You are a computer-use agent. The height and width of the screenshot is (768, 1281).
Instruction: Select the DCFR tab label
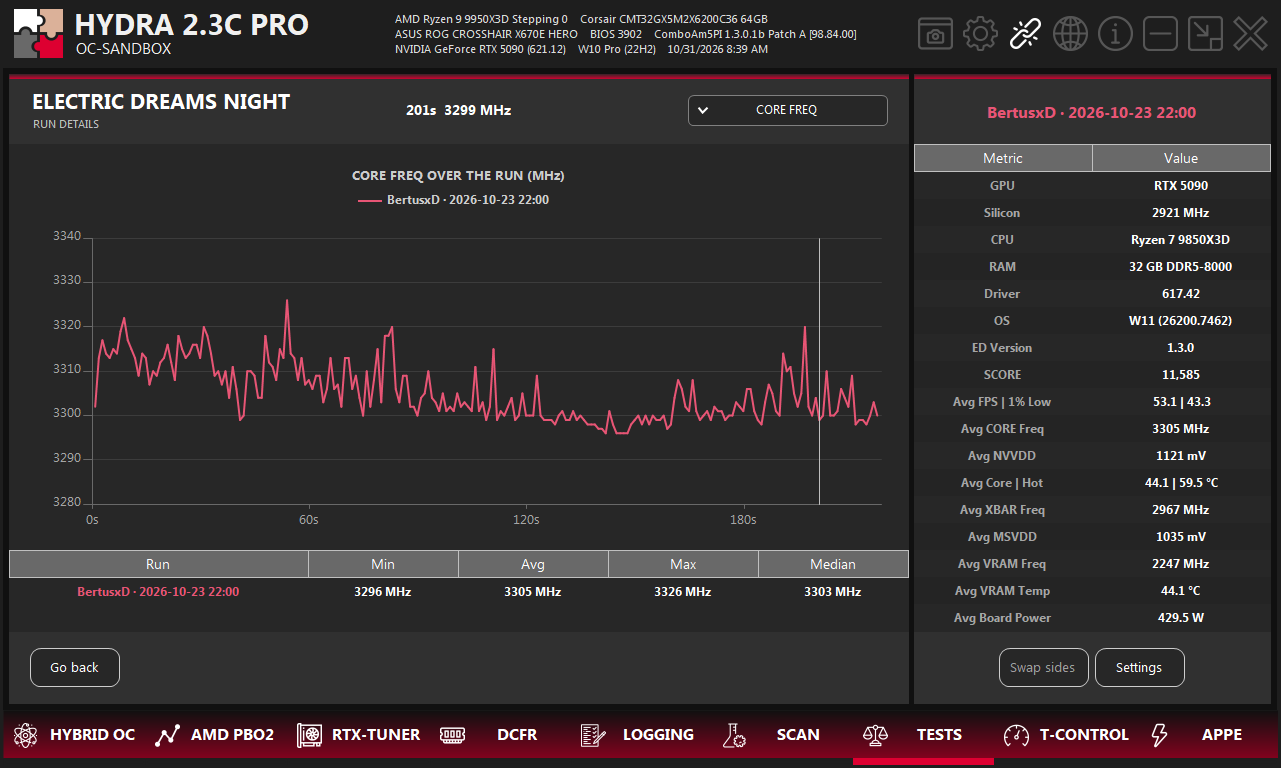pos(517,735)
